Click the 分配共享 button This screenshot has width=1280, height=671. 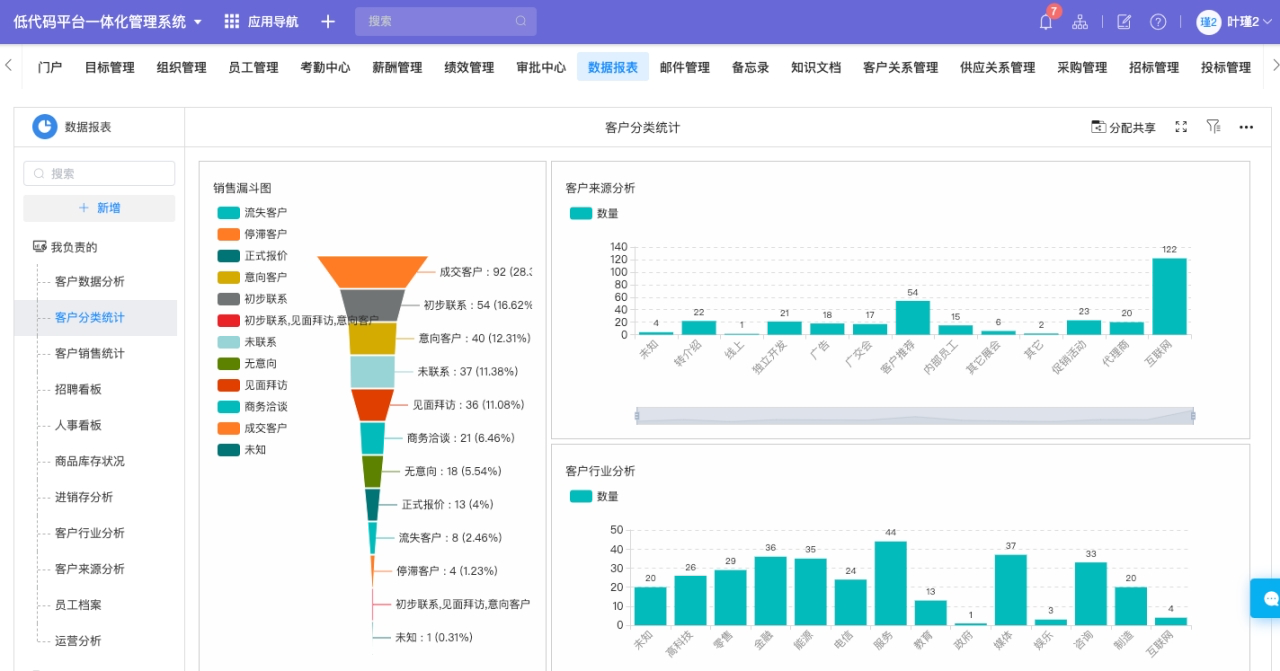pyautogui.click(x=1123, y=127)
